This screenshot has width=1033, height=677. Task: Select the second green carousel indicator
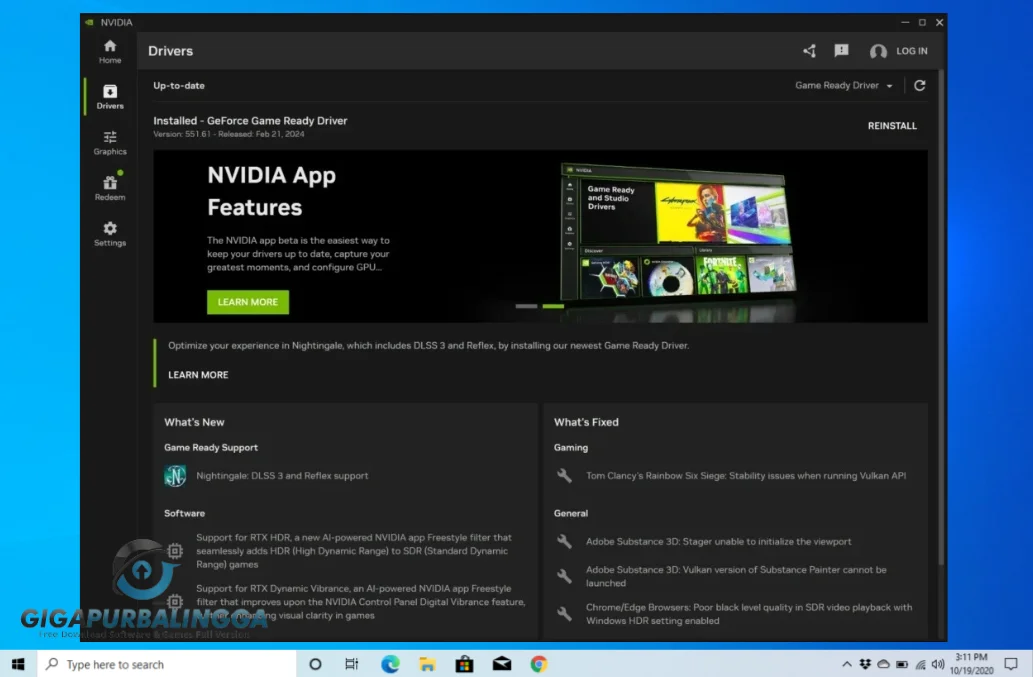[x=553, y=306]
